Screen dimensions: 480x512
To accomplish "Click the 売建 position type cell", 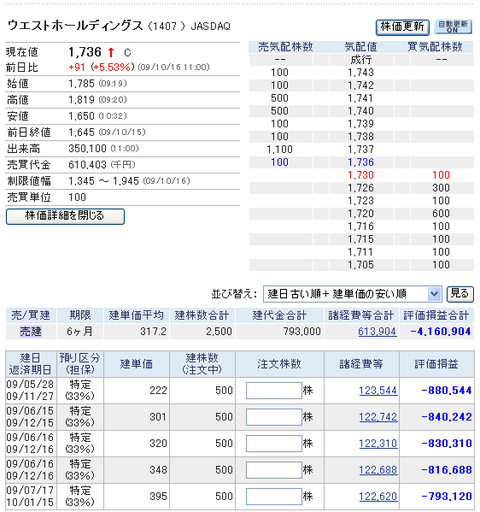I will (31, 331).
